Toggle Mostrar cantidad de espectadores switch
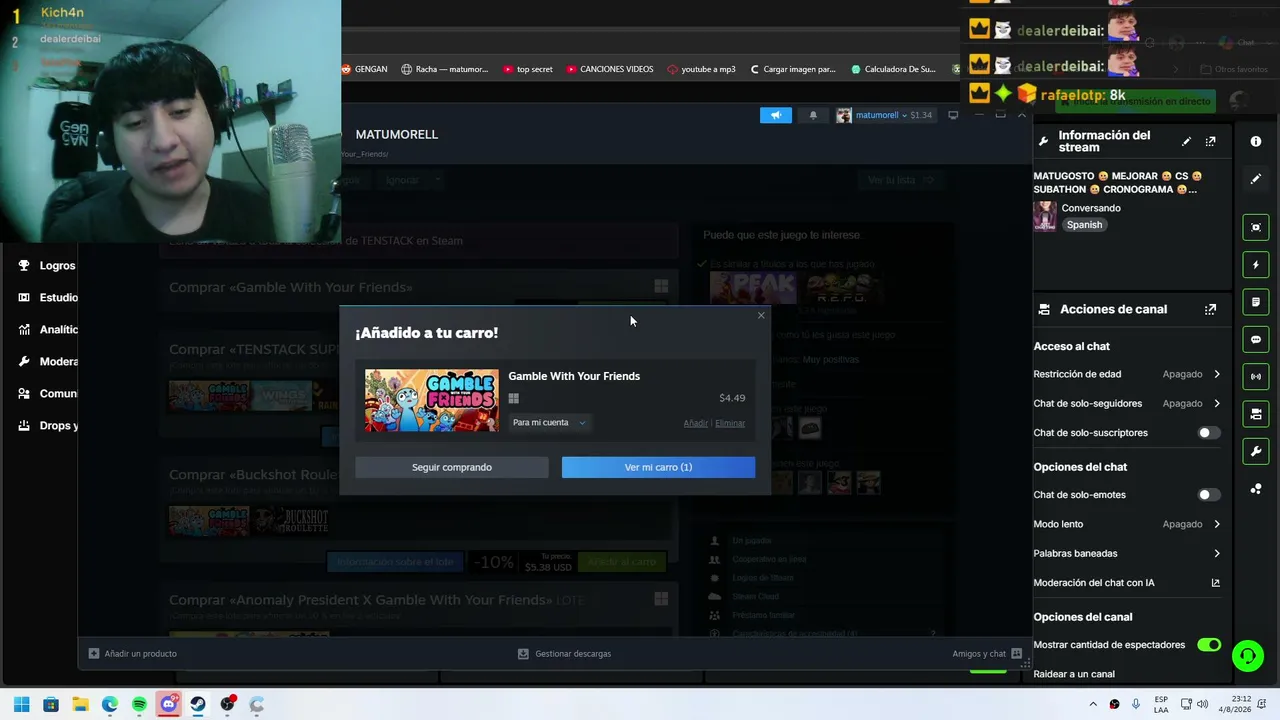 (x=1209, y=645)
